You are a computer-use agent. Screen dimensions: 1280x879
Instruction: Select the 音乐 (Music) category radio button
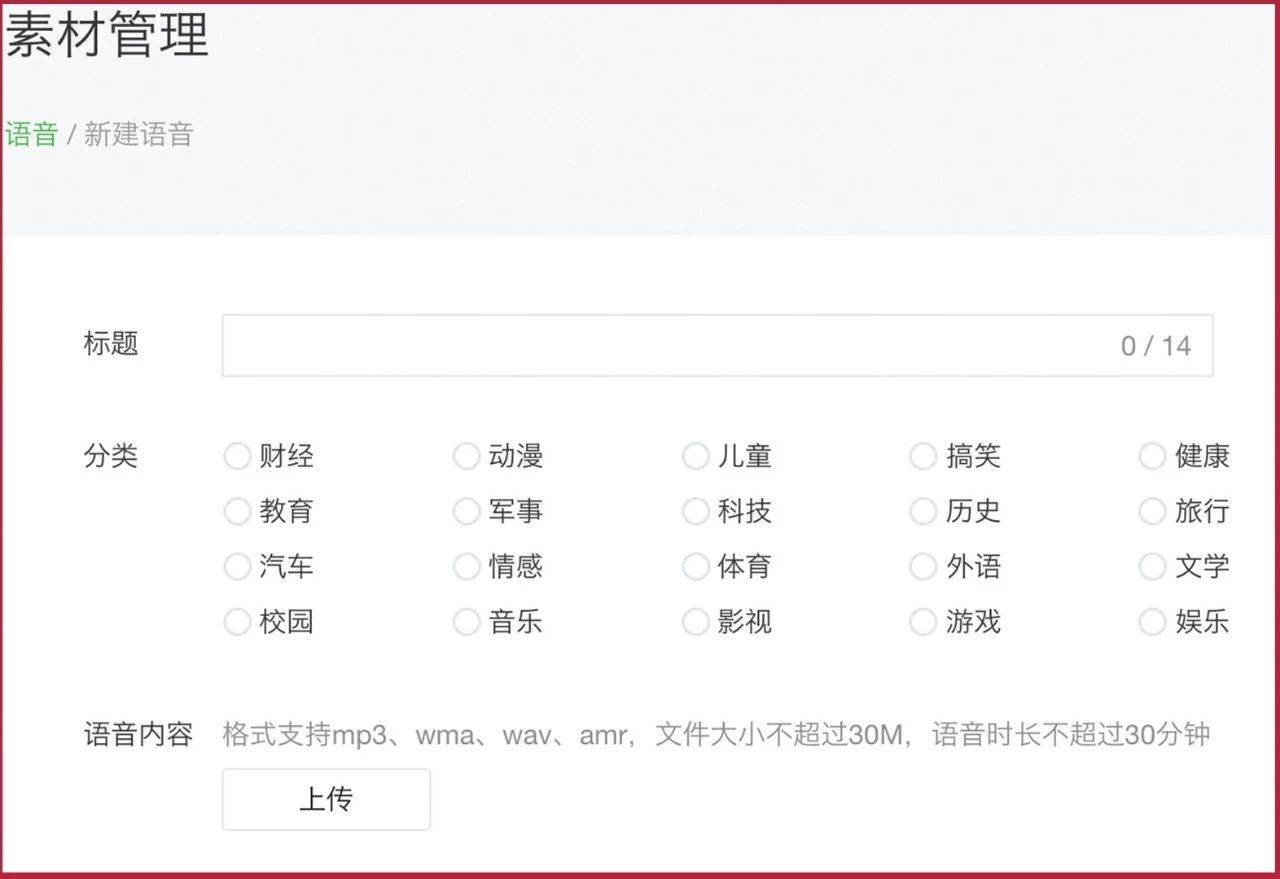(x=466, y=621)
